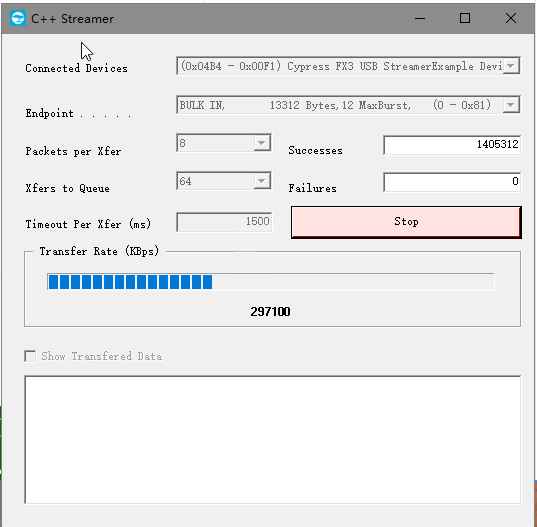Minimize the C++ Streamer window
Screen dimensions: 537x527
click(x=420, y=18)
